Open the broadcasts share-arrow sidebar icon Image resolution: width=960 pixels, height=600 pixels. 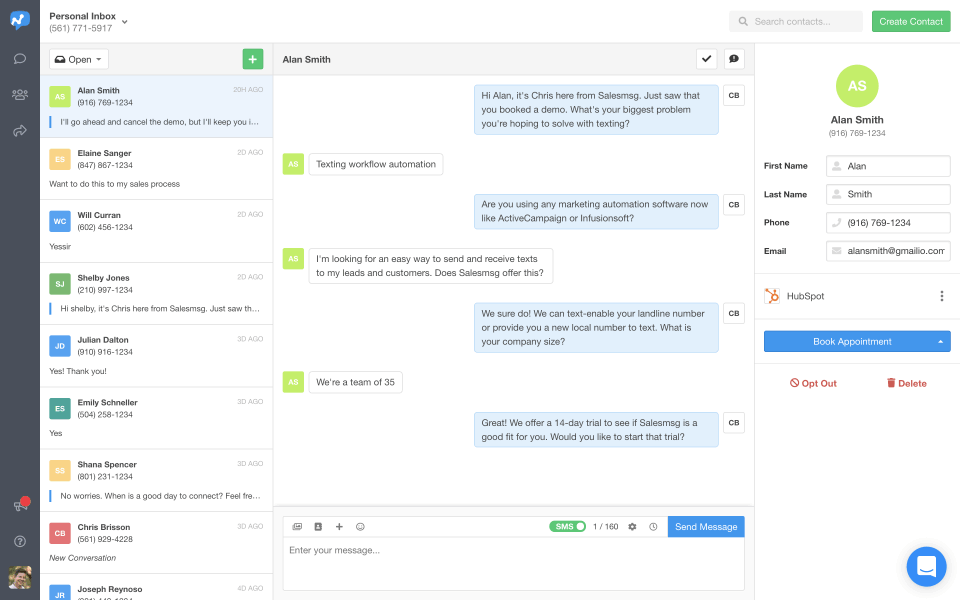click(x=20, y=130)
